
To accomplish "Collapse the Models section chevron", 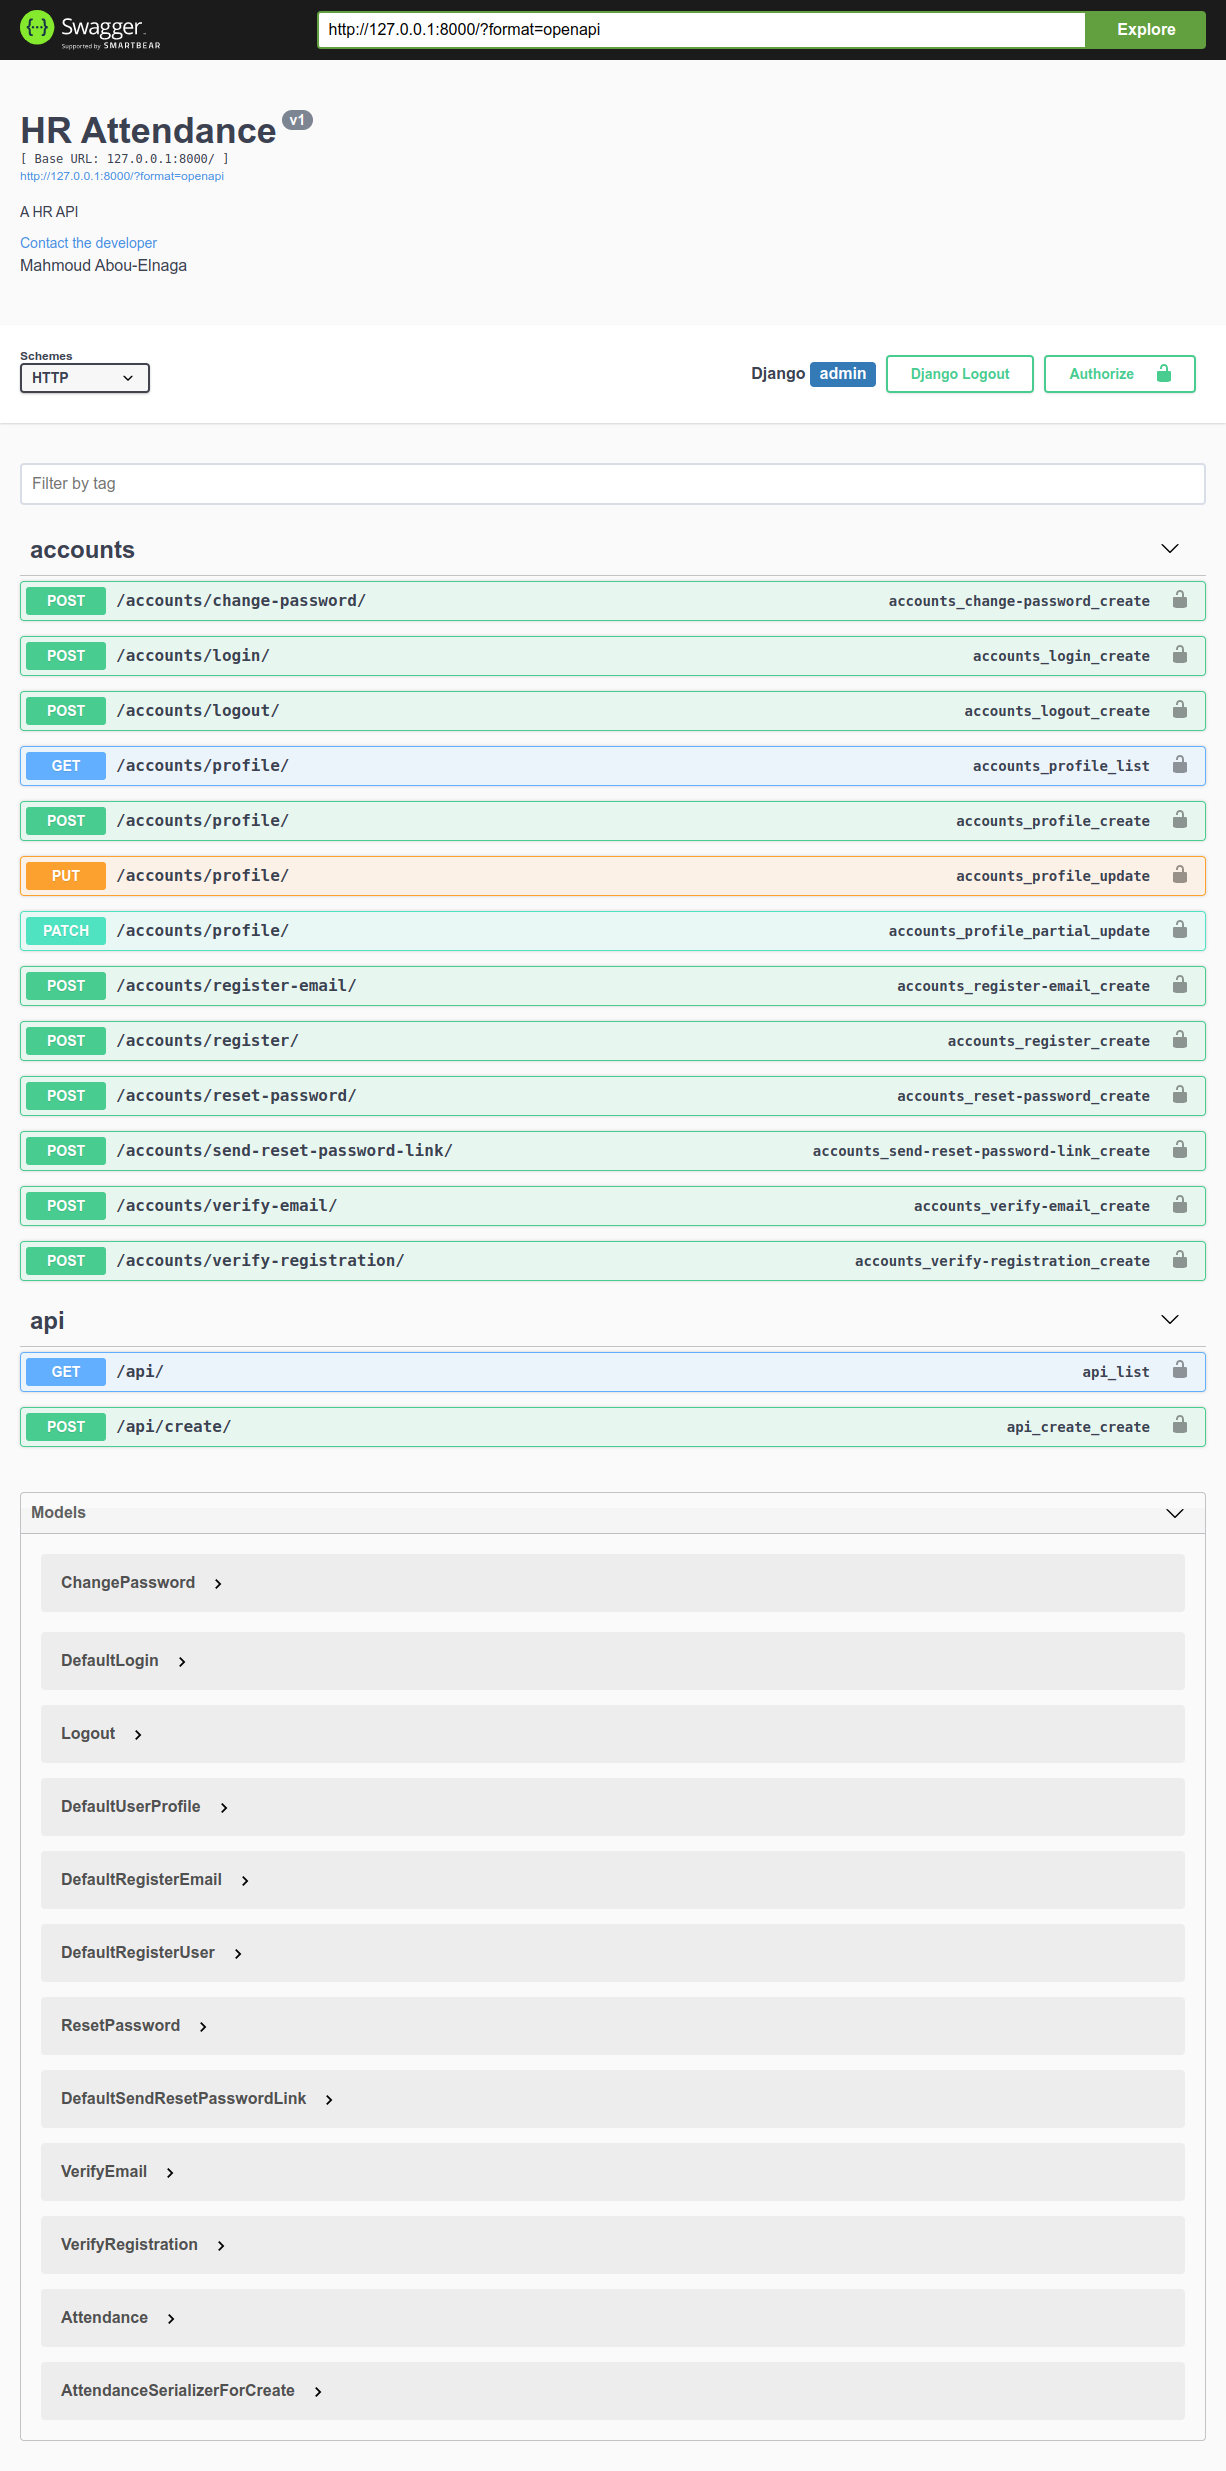I will tap(1175, 1513).
